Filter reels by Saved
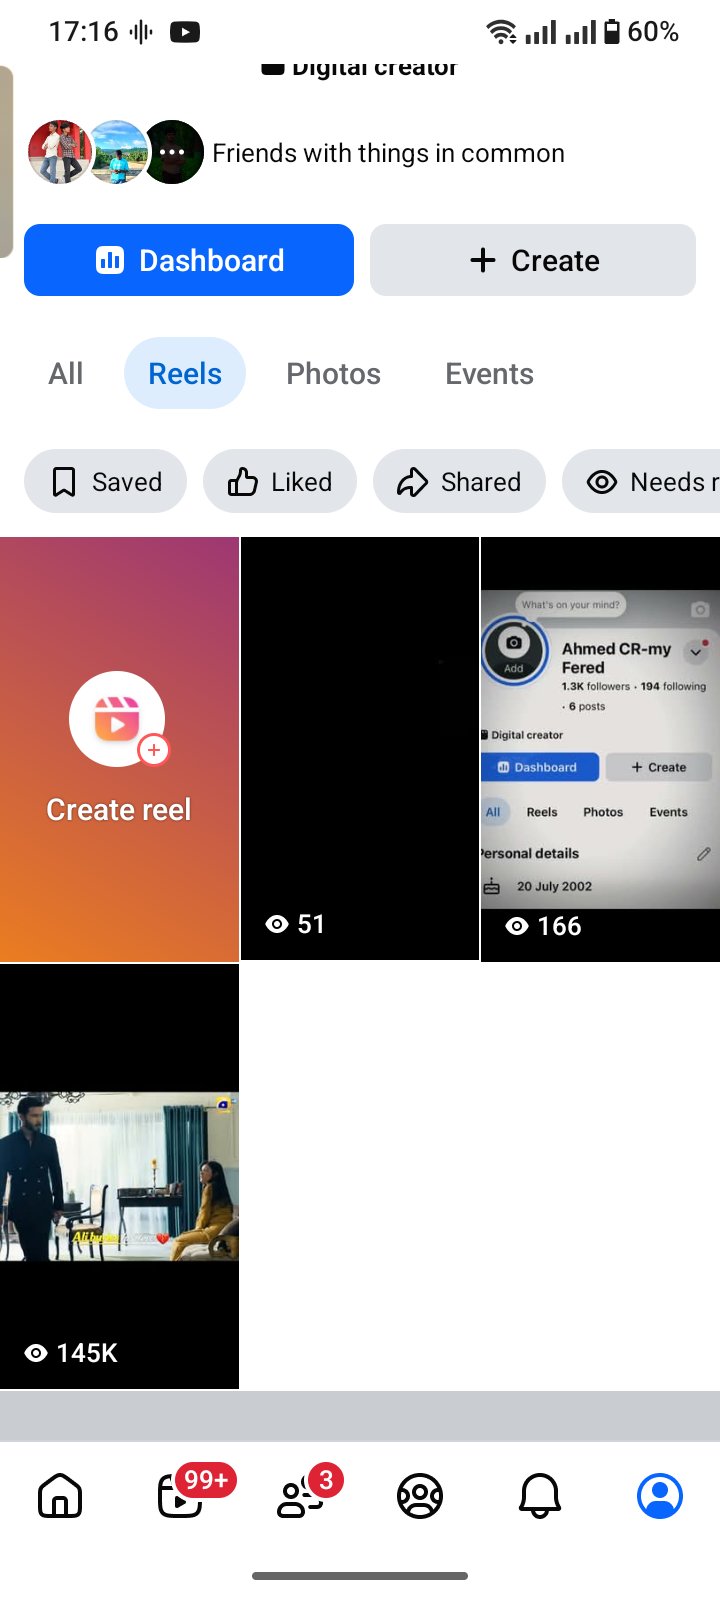 (105, 482)
